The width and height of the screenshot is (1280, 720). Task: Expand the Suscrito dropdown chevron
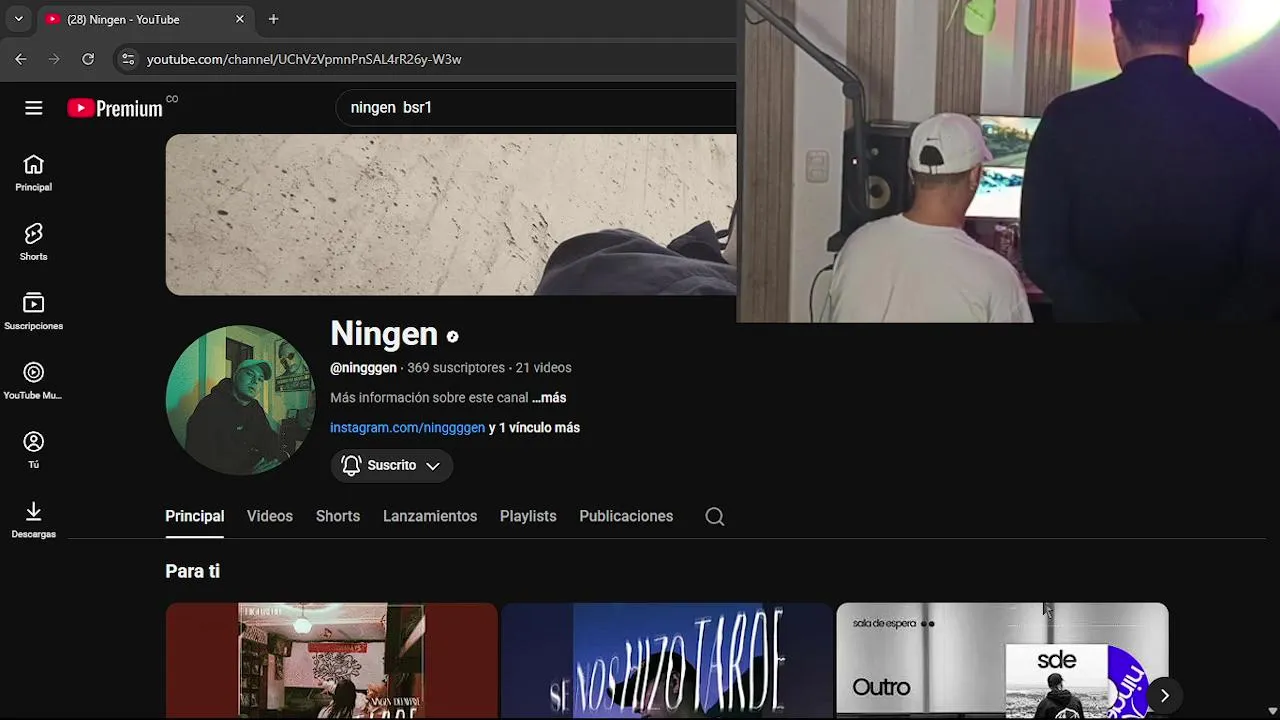click(433, 466)
